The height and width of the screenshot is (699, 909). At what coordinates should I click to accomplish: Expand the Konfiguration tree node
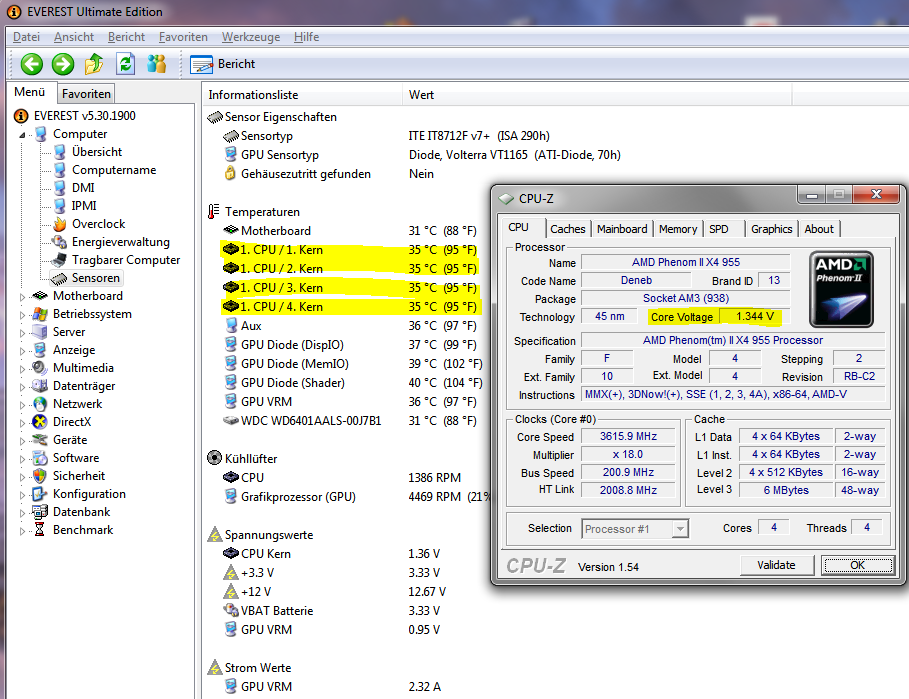pyautogui.click(x=22, y=494)
